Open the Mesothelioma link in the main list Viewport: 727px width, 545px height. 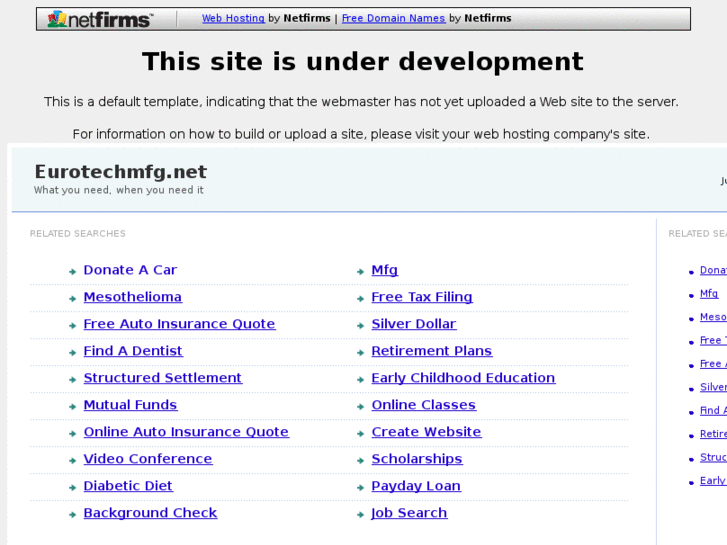133,297
